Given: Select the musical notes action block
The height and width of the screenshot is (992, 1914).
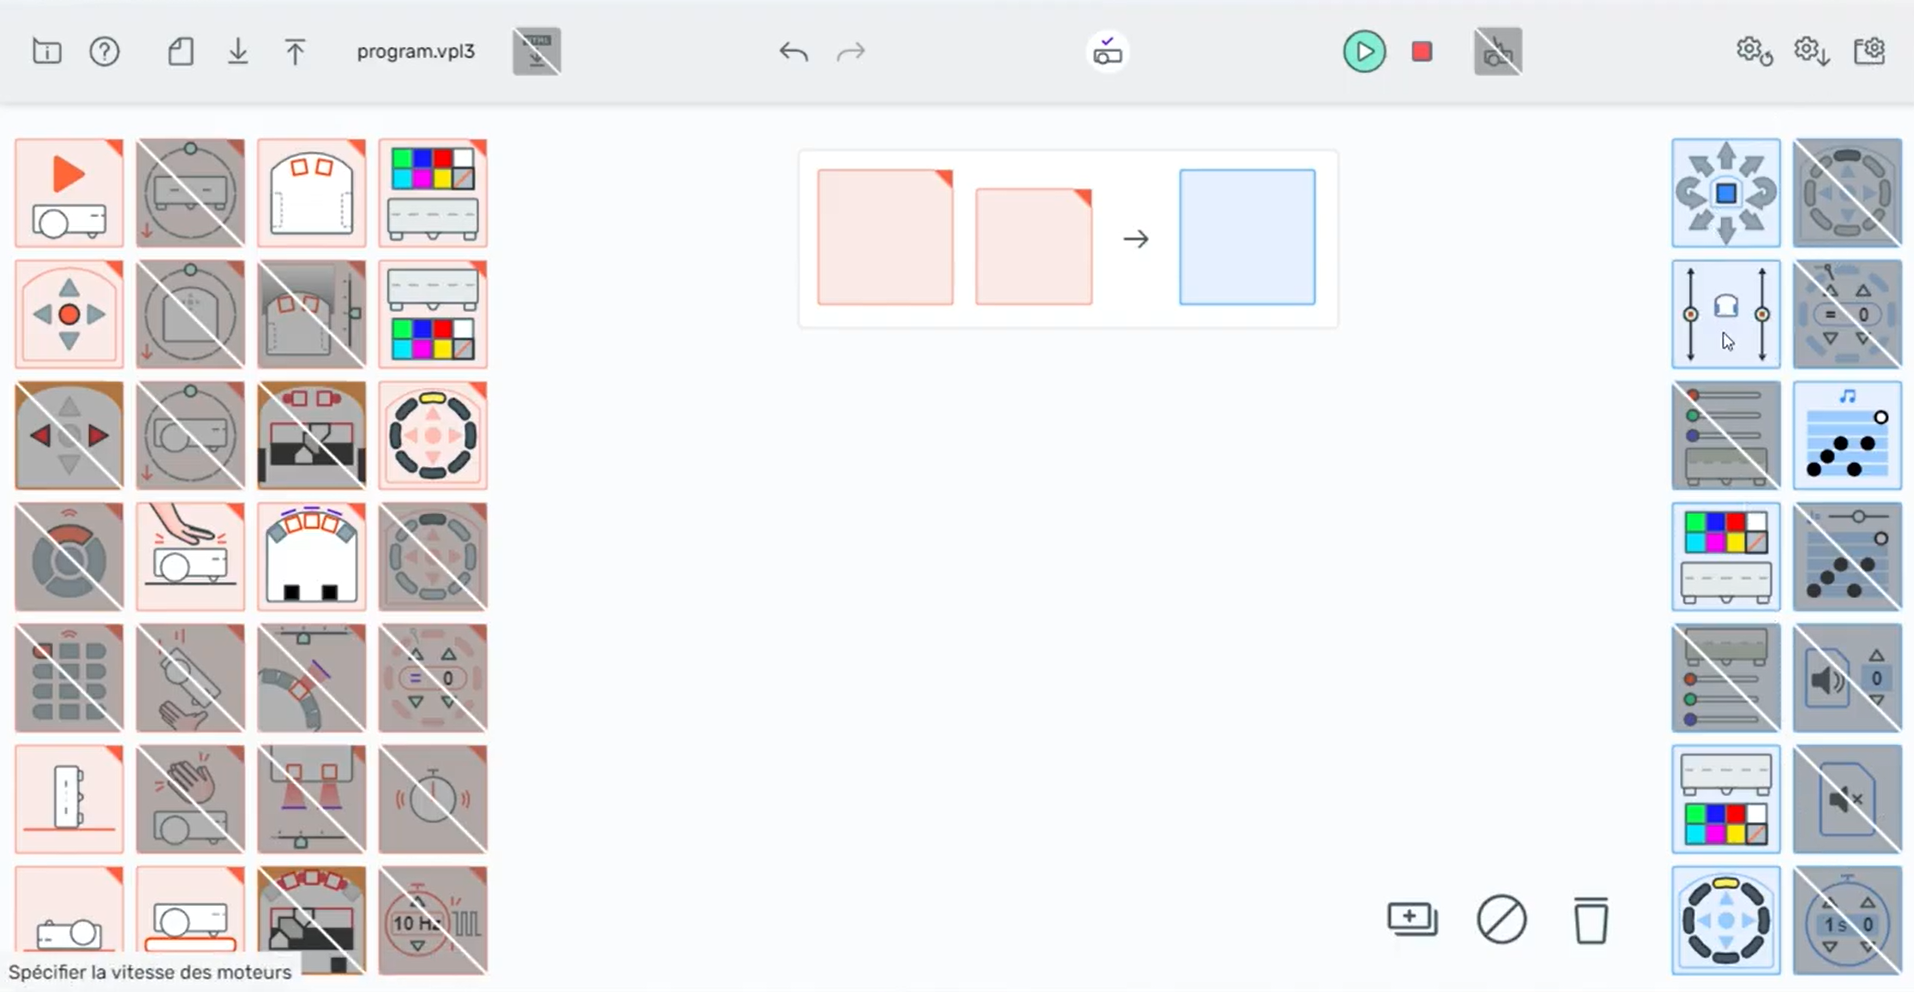Looking at the screenshot, I should pyautogui.click(x=1847, y=436).
